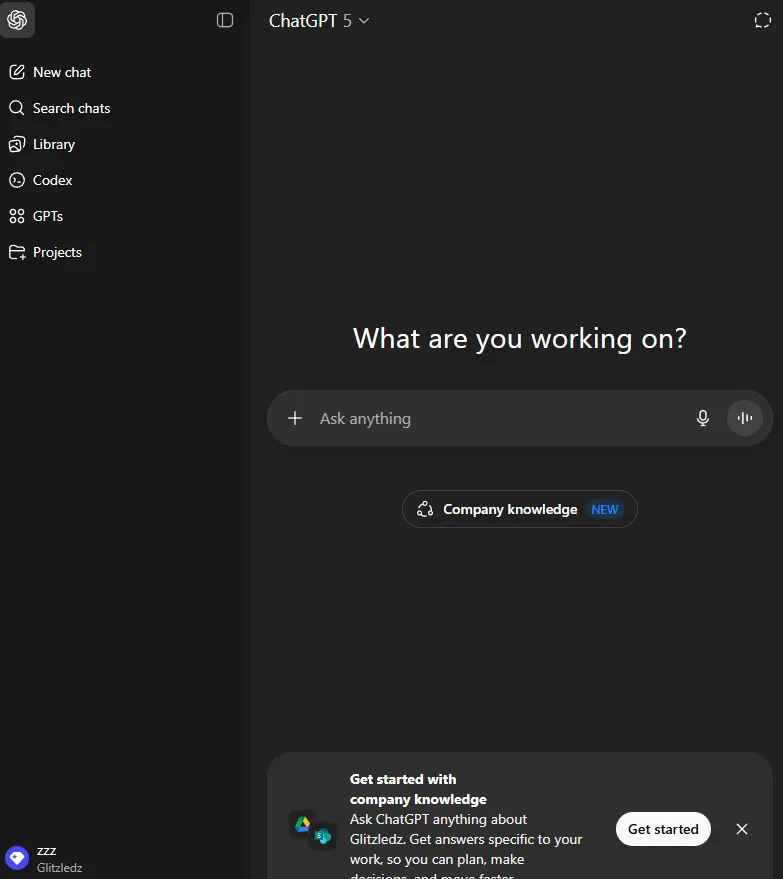Click the microphone dictate icon
Image resolution: width=783 pixels, height=879 pixels.
coord(702,418)
